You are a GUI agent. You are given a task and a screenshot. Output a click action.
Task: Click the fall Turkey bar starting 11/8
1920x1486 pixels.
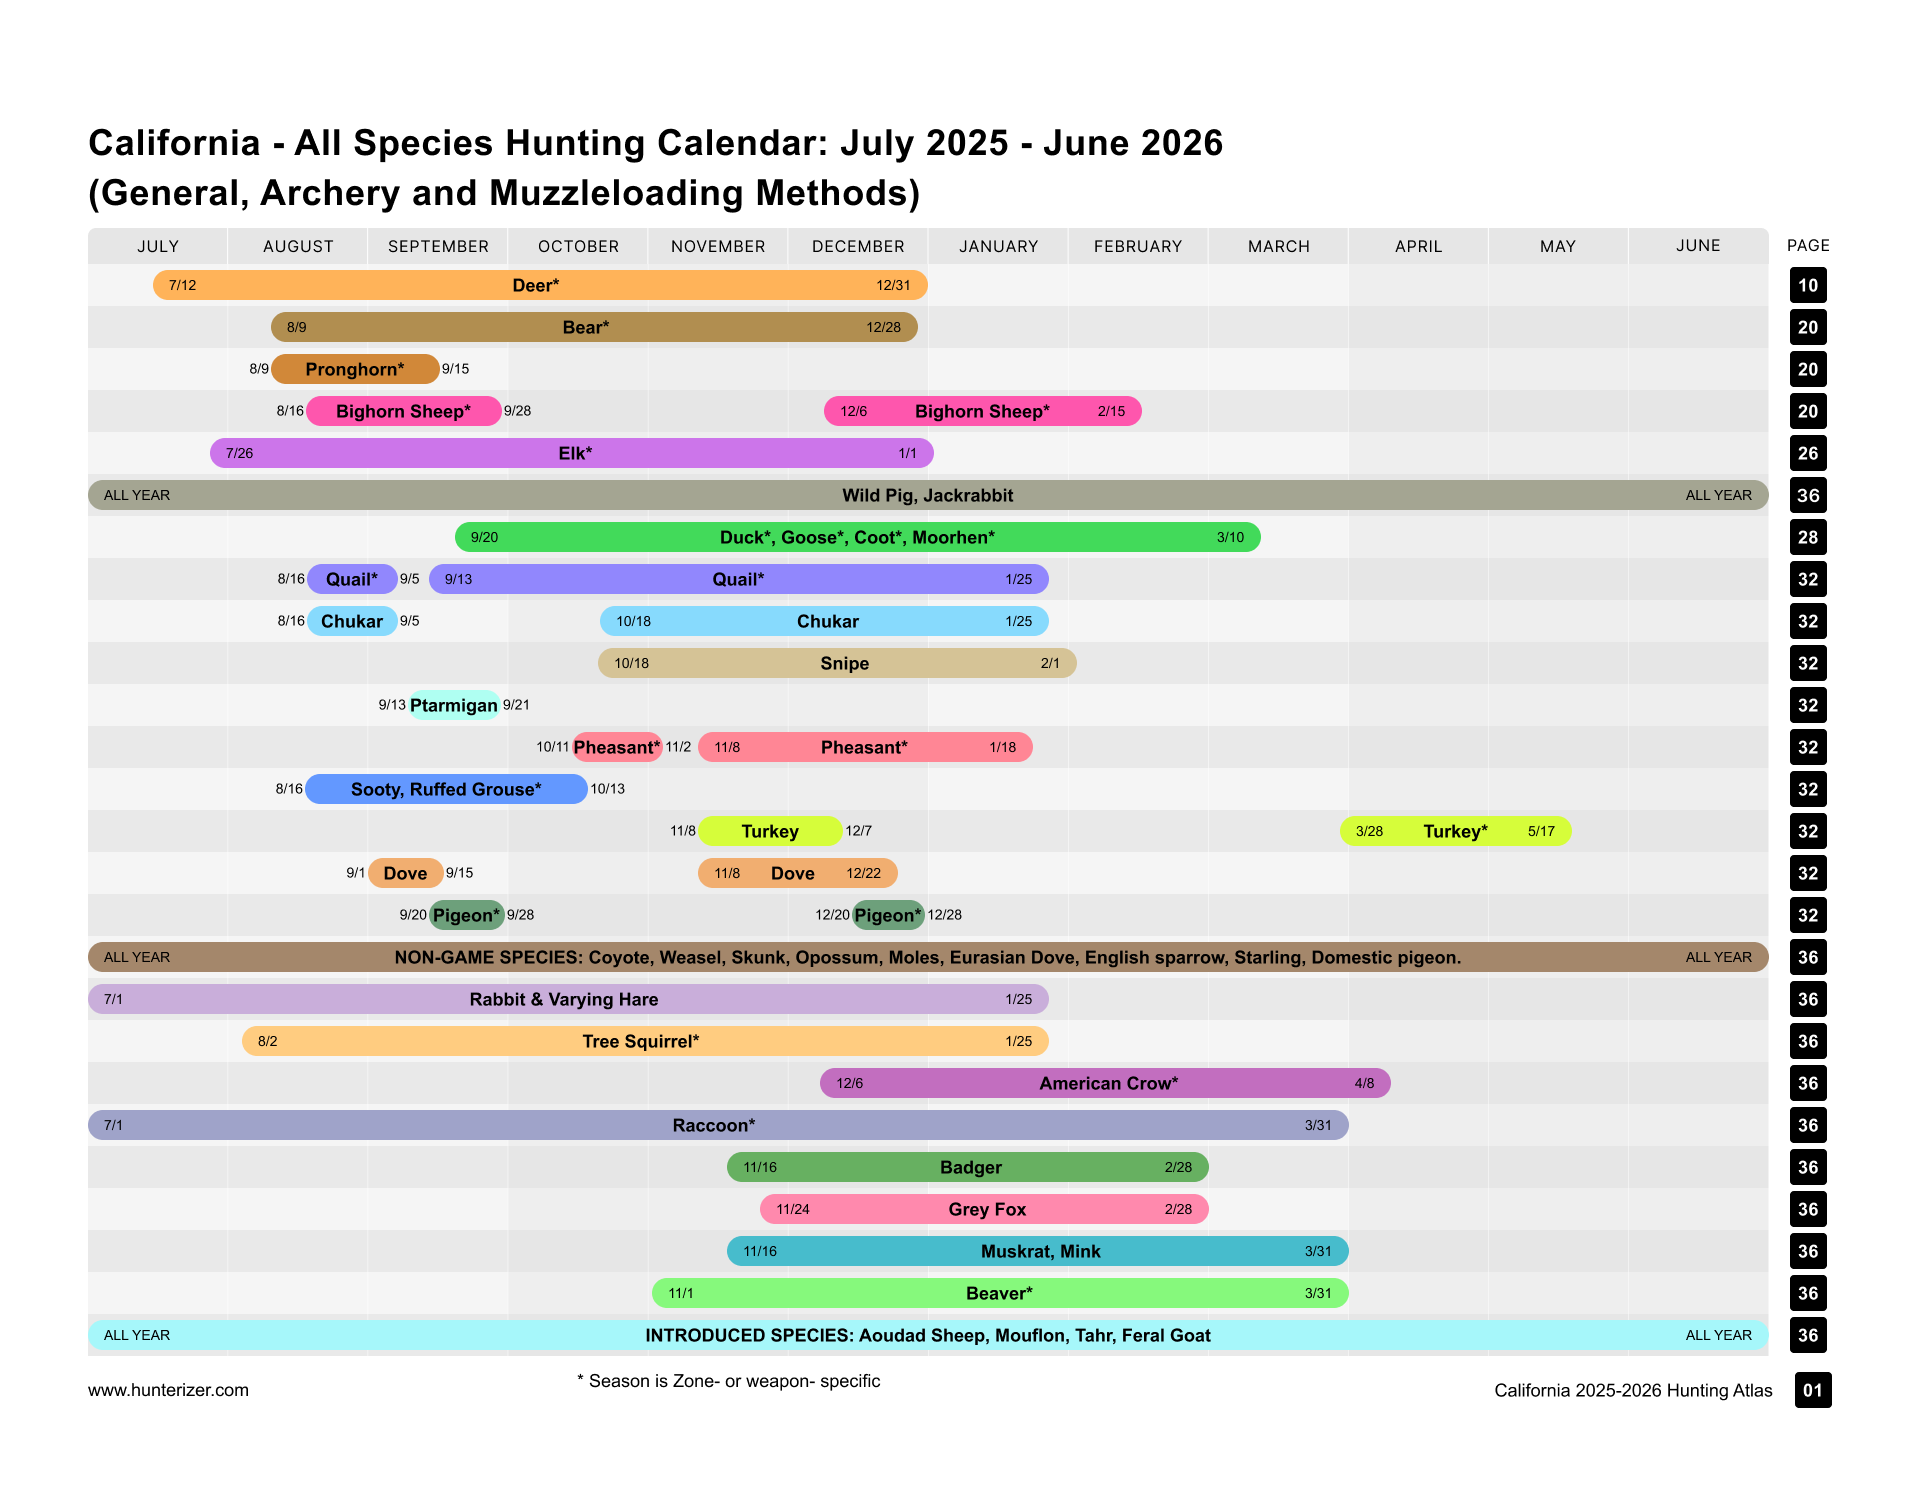770,831
